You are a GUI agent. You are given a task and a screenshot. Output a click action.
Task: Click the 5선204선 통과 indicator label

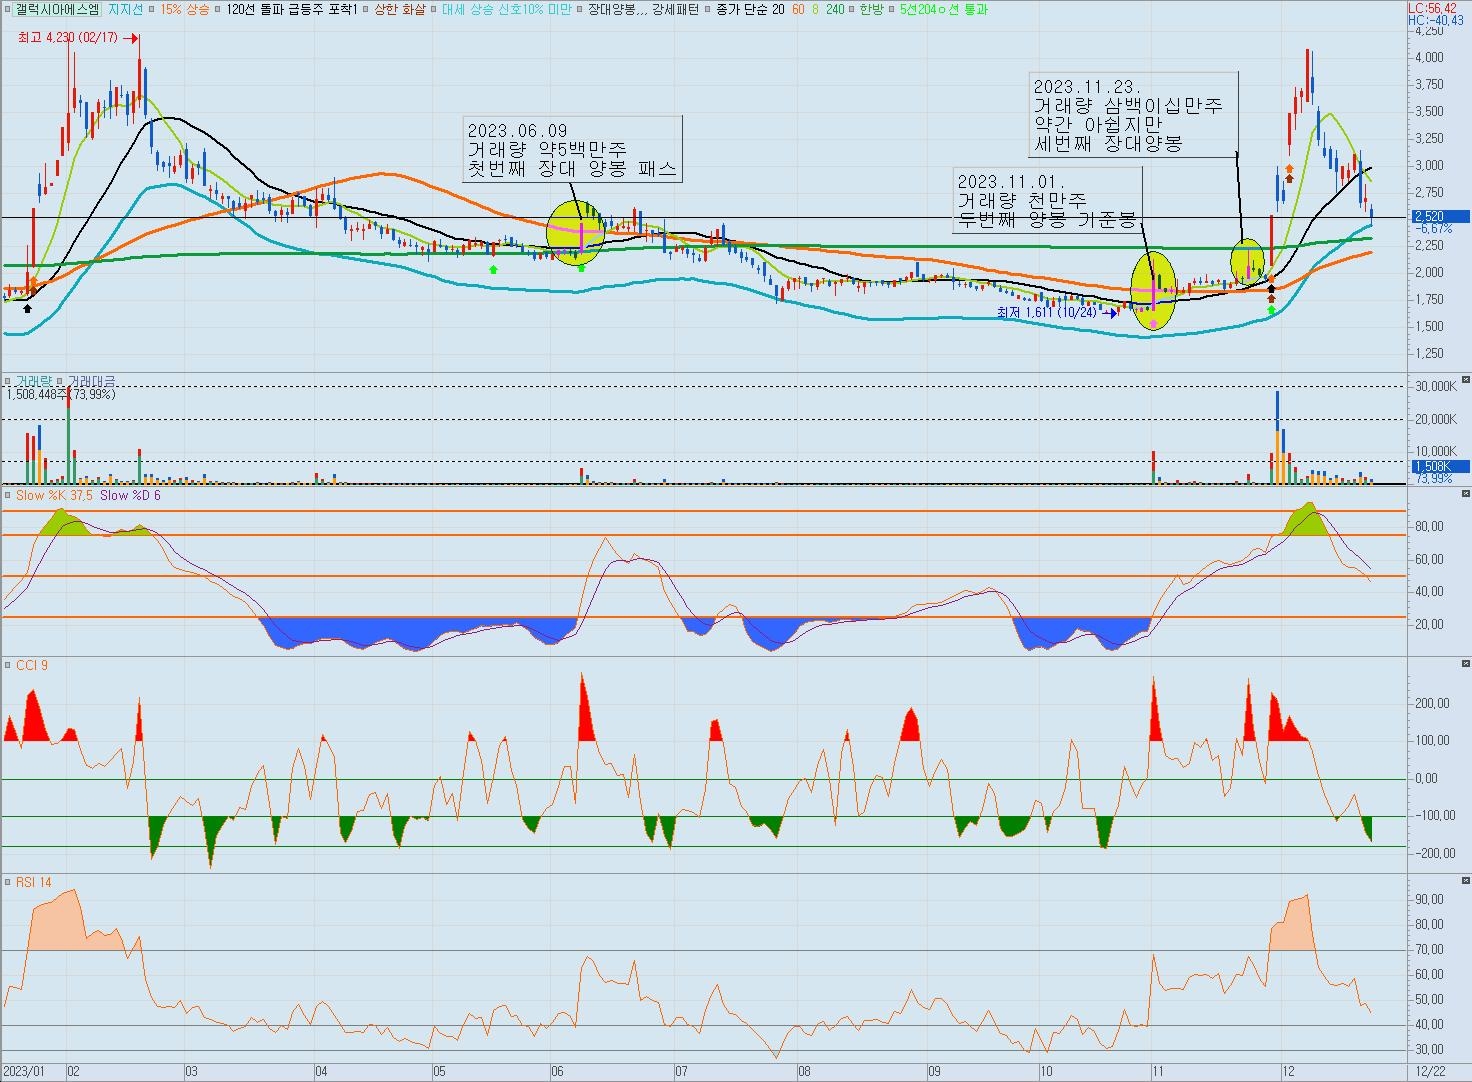coord(943,9)
